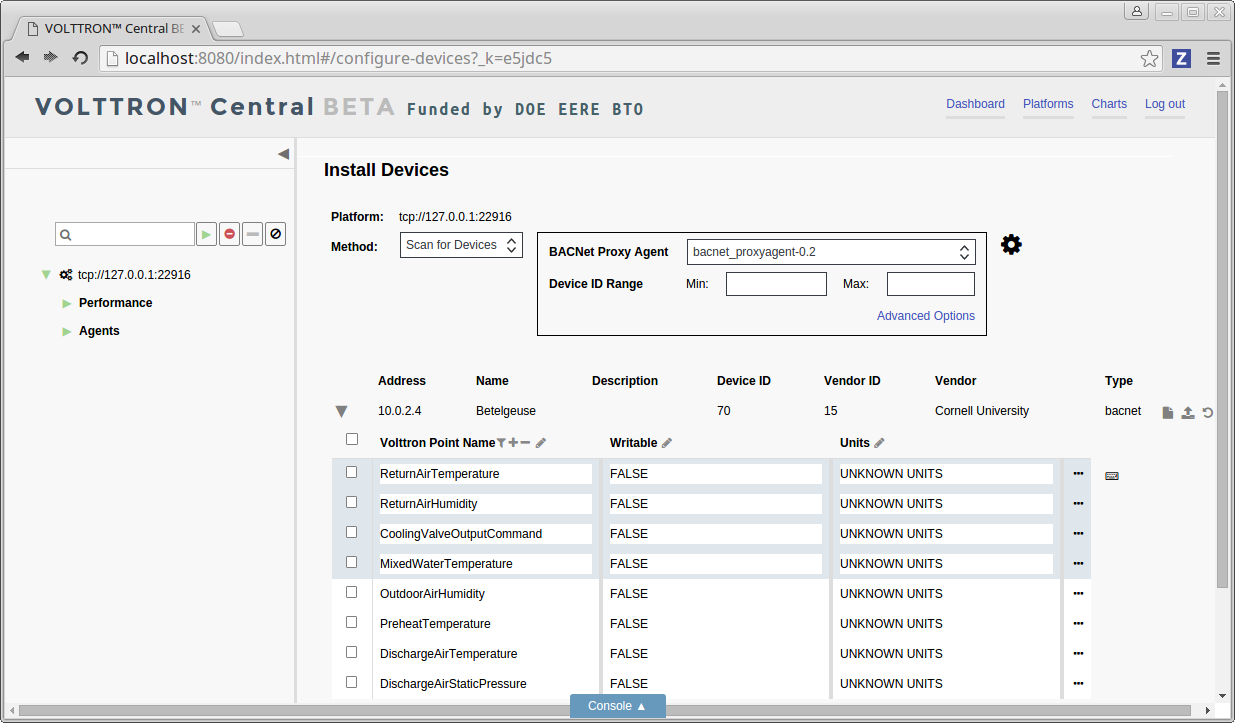
Task: Open the ellipsis menu for ReturnAirTemperature row
Action: (x=1078, y=474)
